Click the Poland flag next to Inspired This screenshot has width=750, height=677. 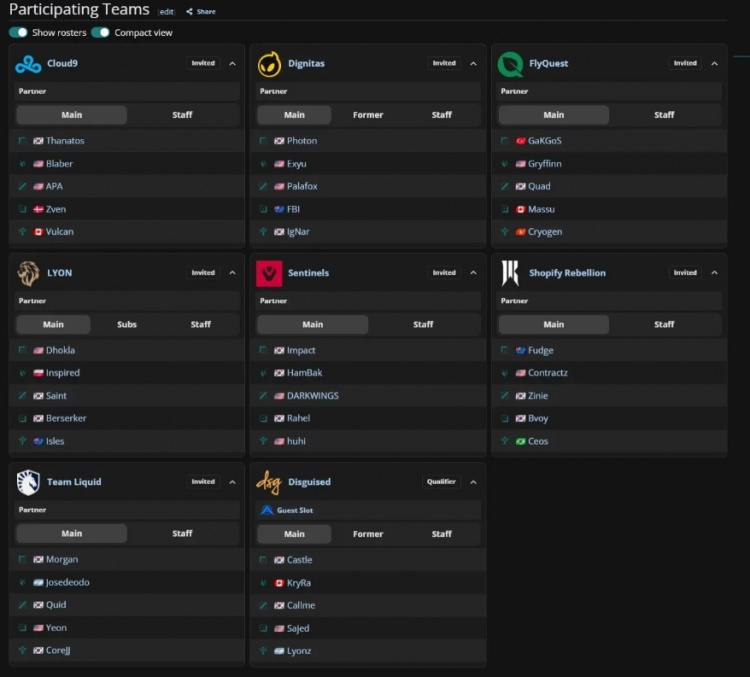(38, 373)
